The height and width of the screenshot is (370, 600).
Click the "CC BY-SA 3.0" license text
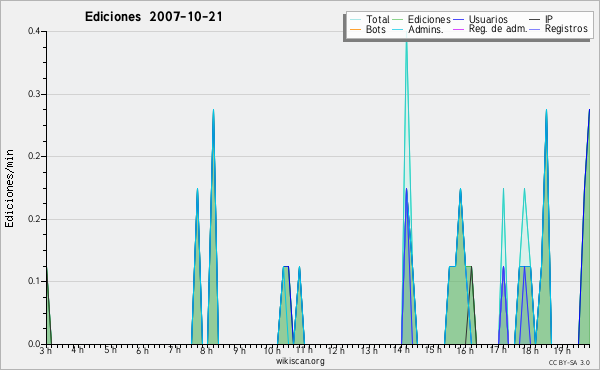569,363
